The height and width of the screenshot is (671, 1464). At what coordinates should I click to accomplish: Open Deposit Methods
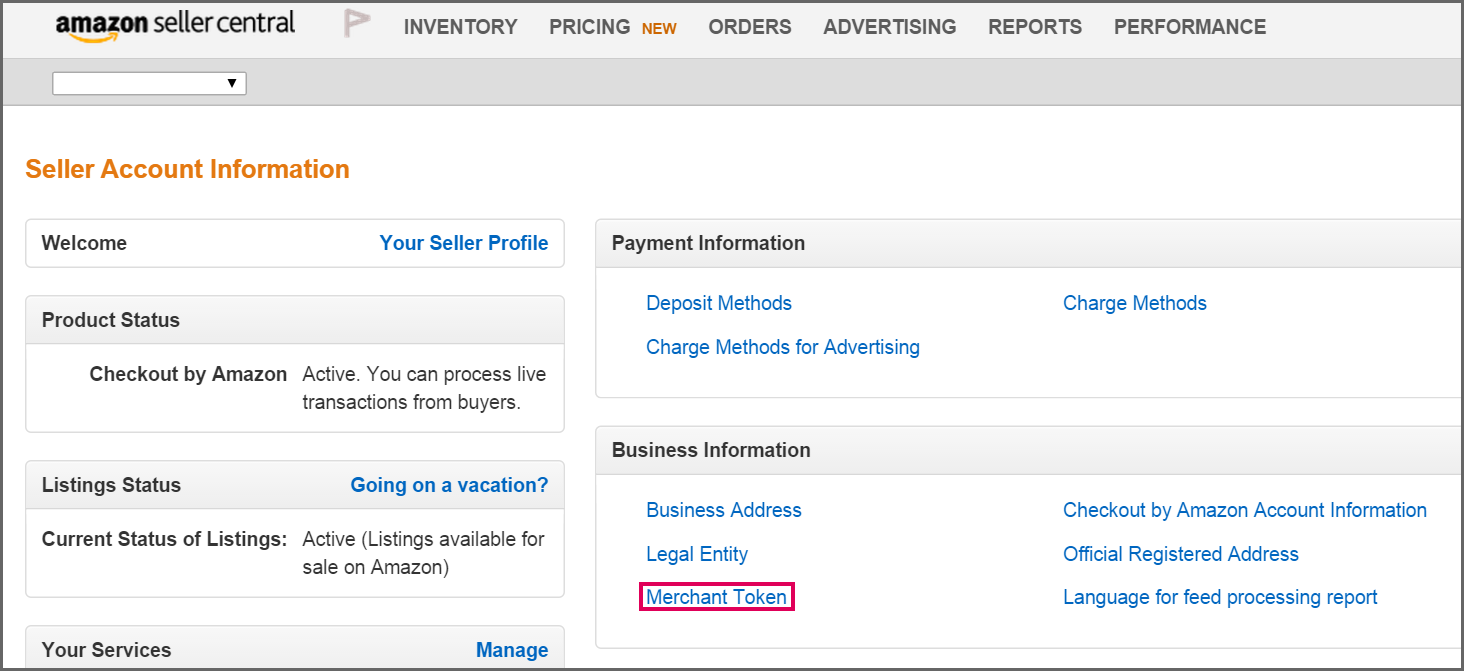pos(719,303)
